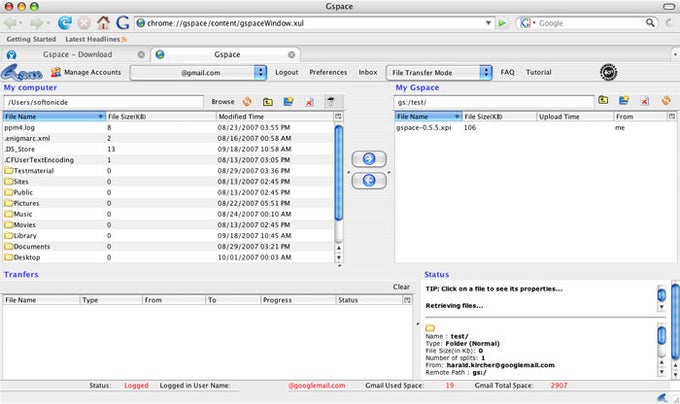The image size is (680, 404).
Task: Switch to the Gspace - Download tab
Action: (x=77, y=55)
